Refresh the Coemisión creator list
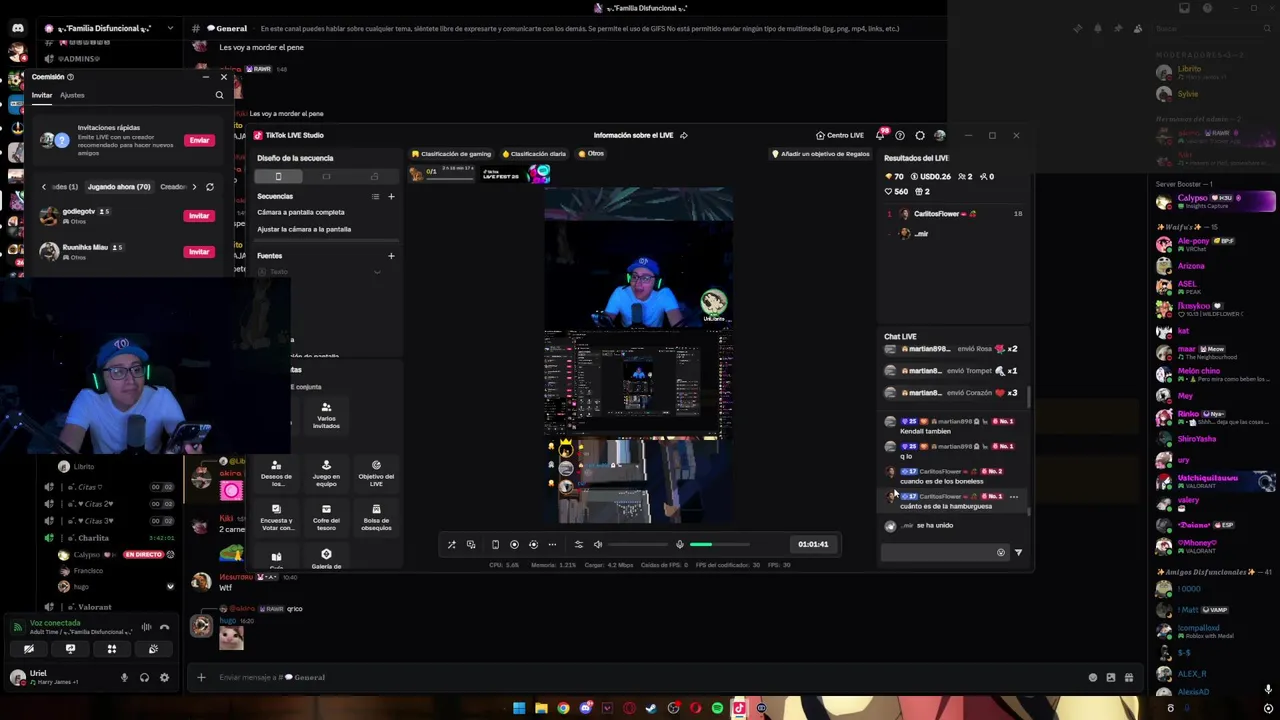This screenshot has height=720, width=1280. (x=209, y=187)
